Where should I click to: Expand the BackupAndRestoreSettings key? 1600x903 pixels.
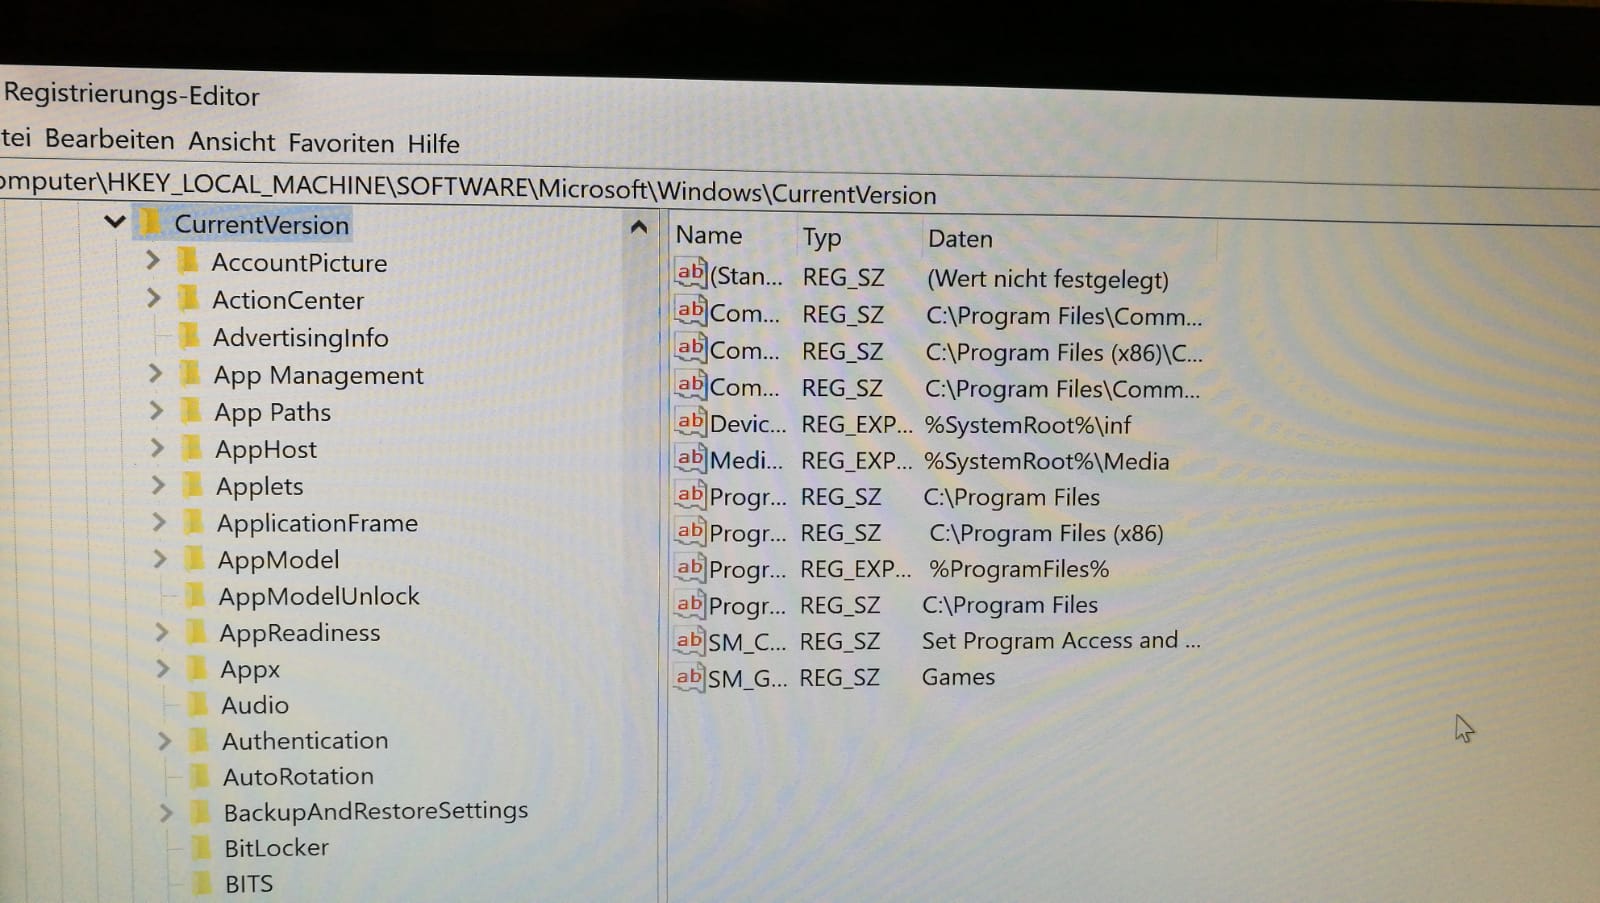click(x=167, y=812)
